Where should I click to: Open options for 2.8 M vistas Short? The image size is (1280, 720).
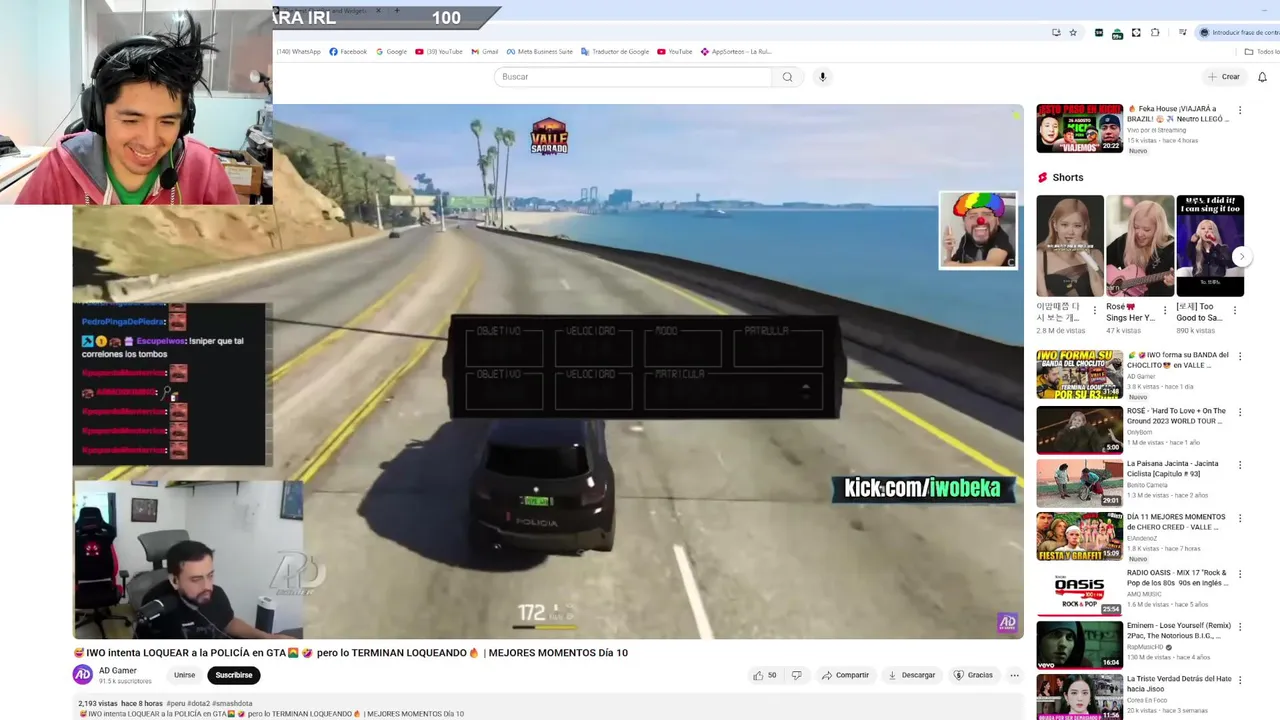1094,310
